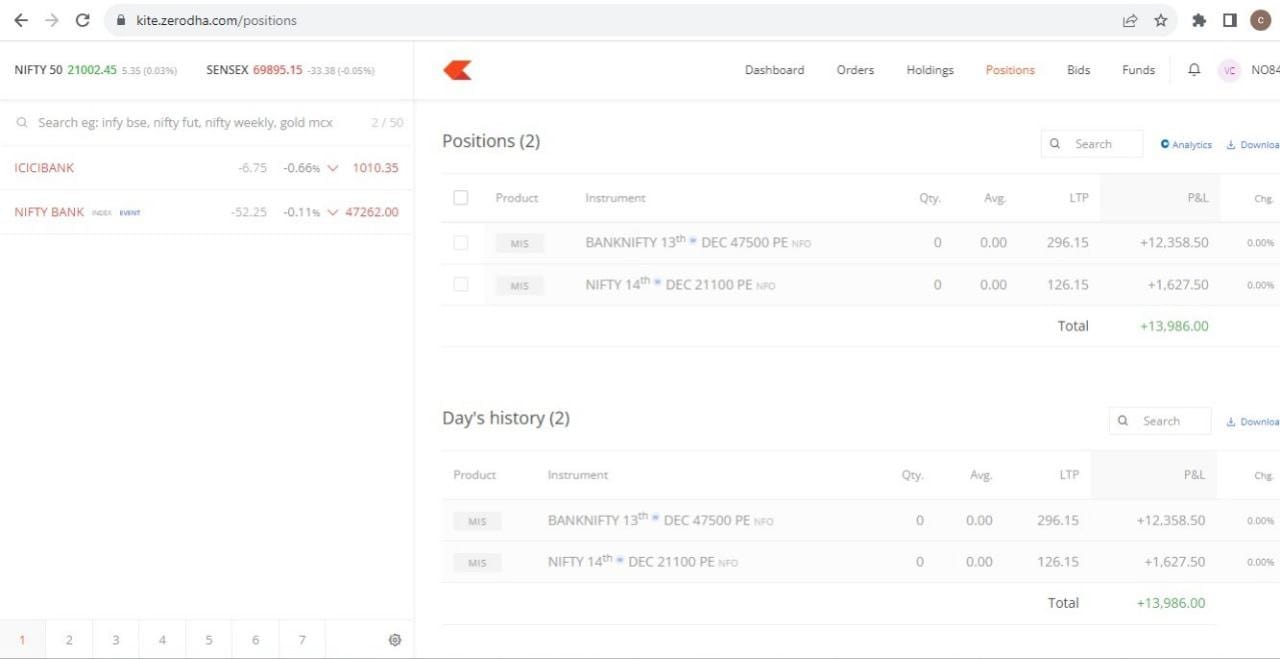Click the Kite logo icon
Image resolution: width=1280 pixels, height=659 pixels.
coord(457,70)
